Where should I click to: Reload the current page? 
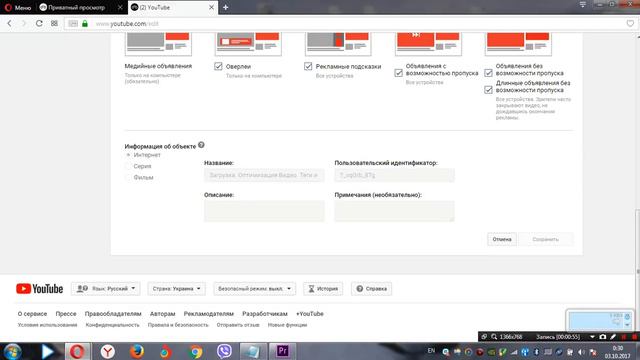(x=39, y=24)
